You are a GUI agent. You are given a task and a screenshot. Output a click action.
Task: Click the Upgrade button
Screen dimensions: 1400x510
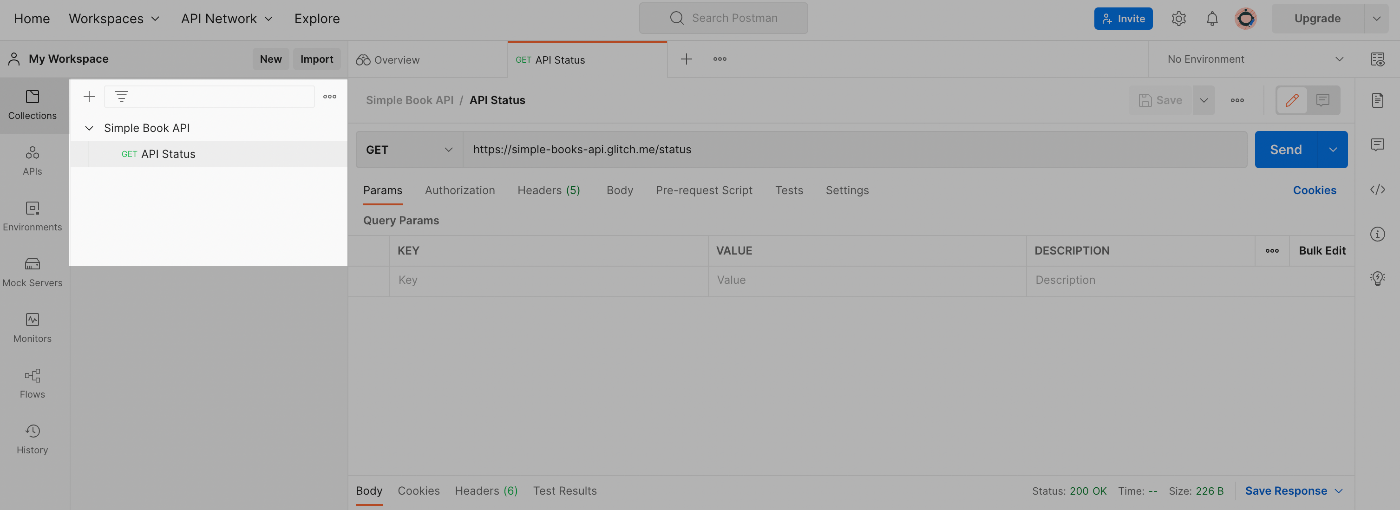click(x=1318, y=18)
